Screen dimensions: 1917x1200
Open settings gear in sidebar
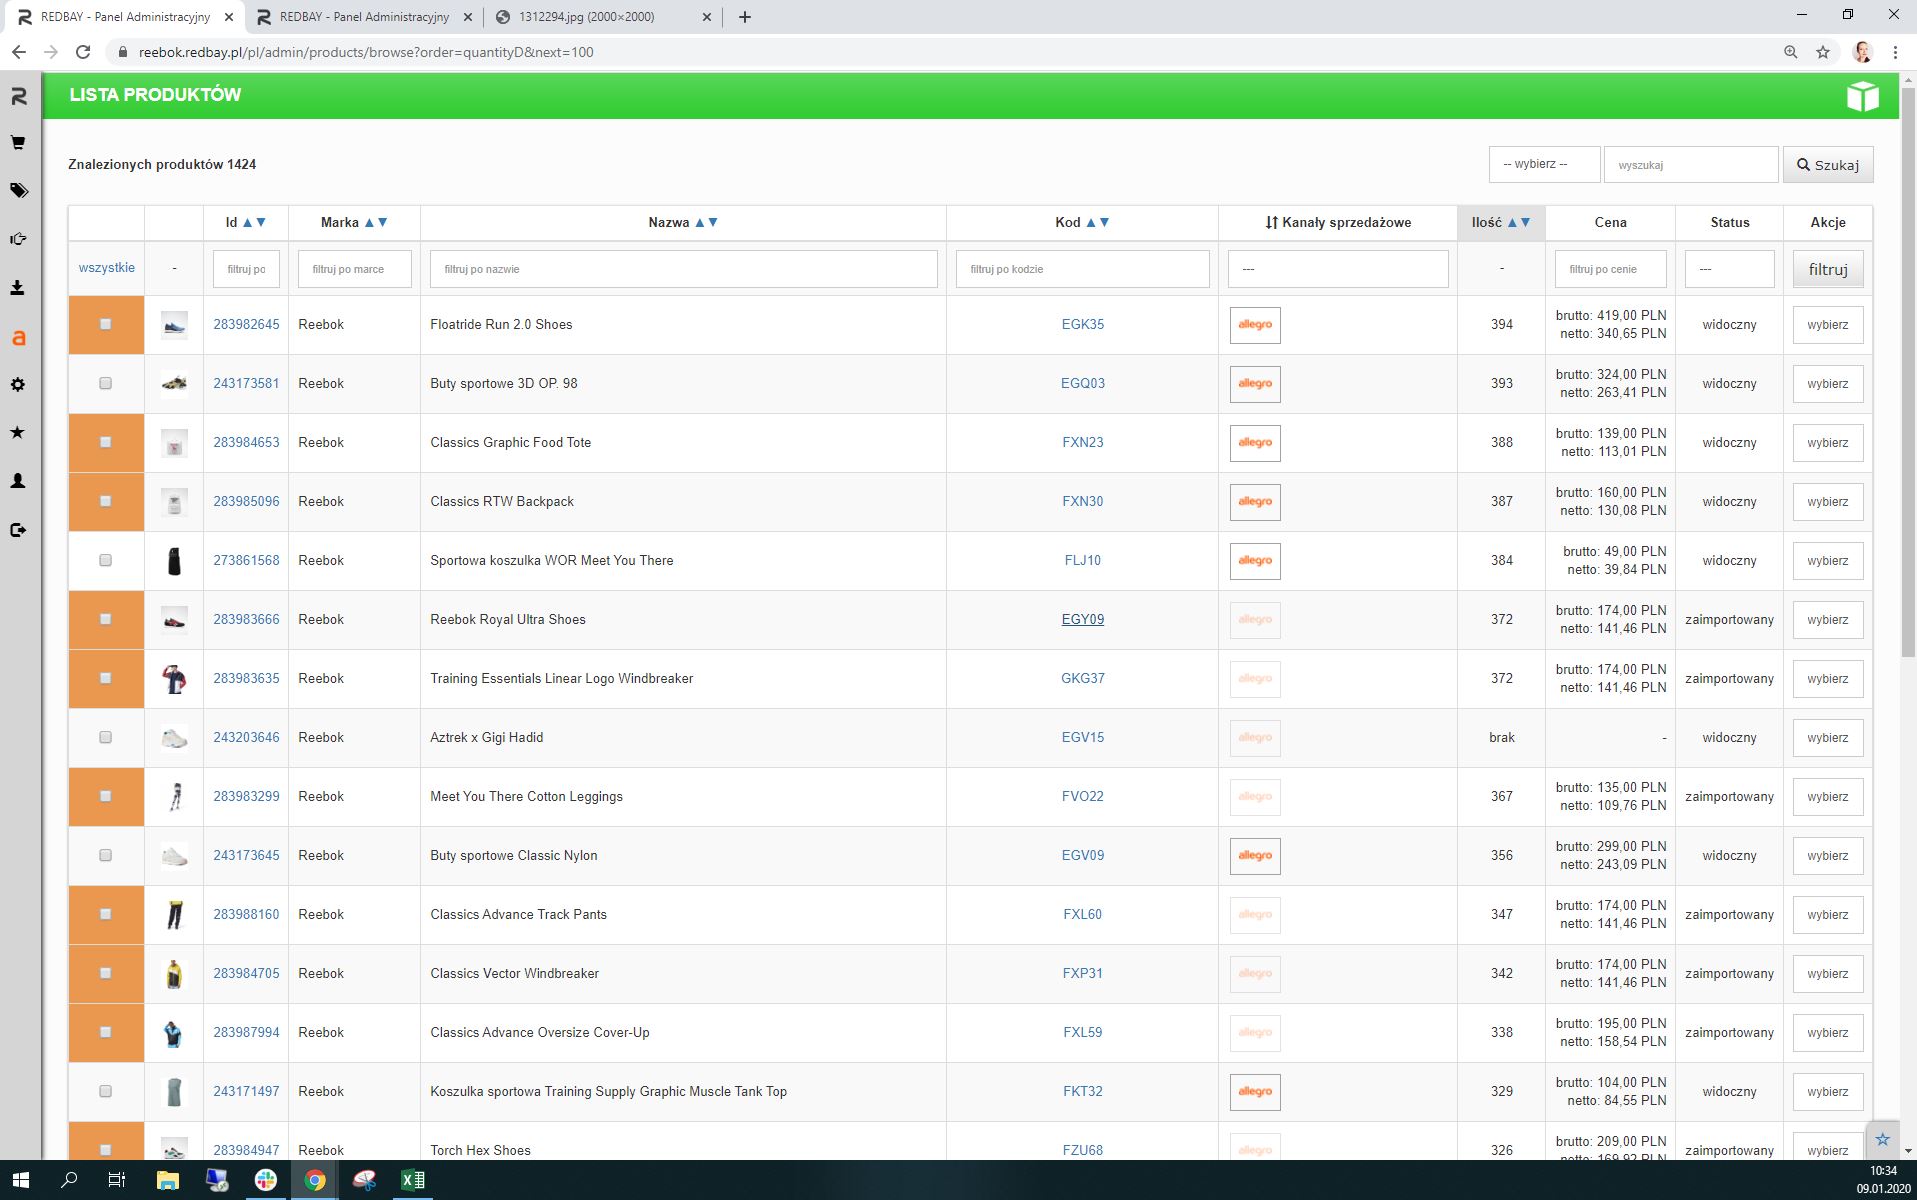18,385
